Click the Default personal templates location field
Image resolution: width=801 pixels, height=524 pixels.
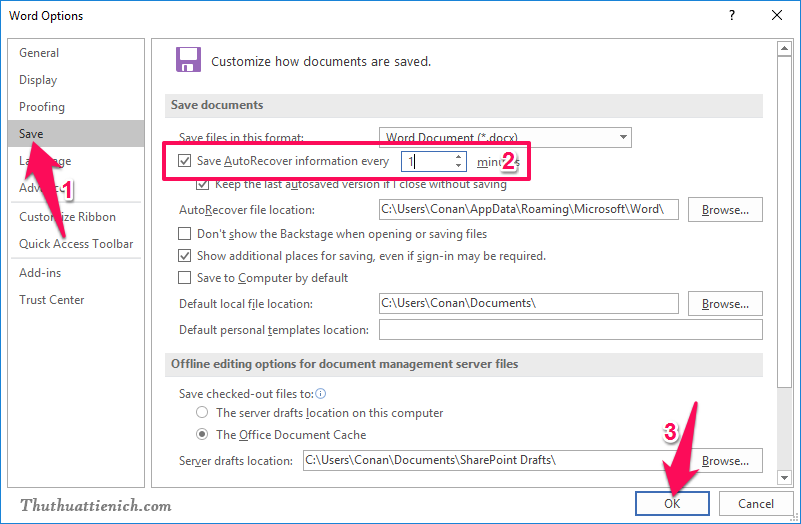coord(570,330)
